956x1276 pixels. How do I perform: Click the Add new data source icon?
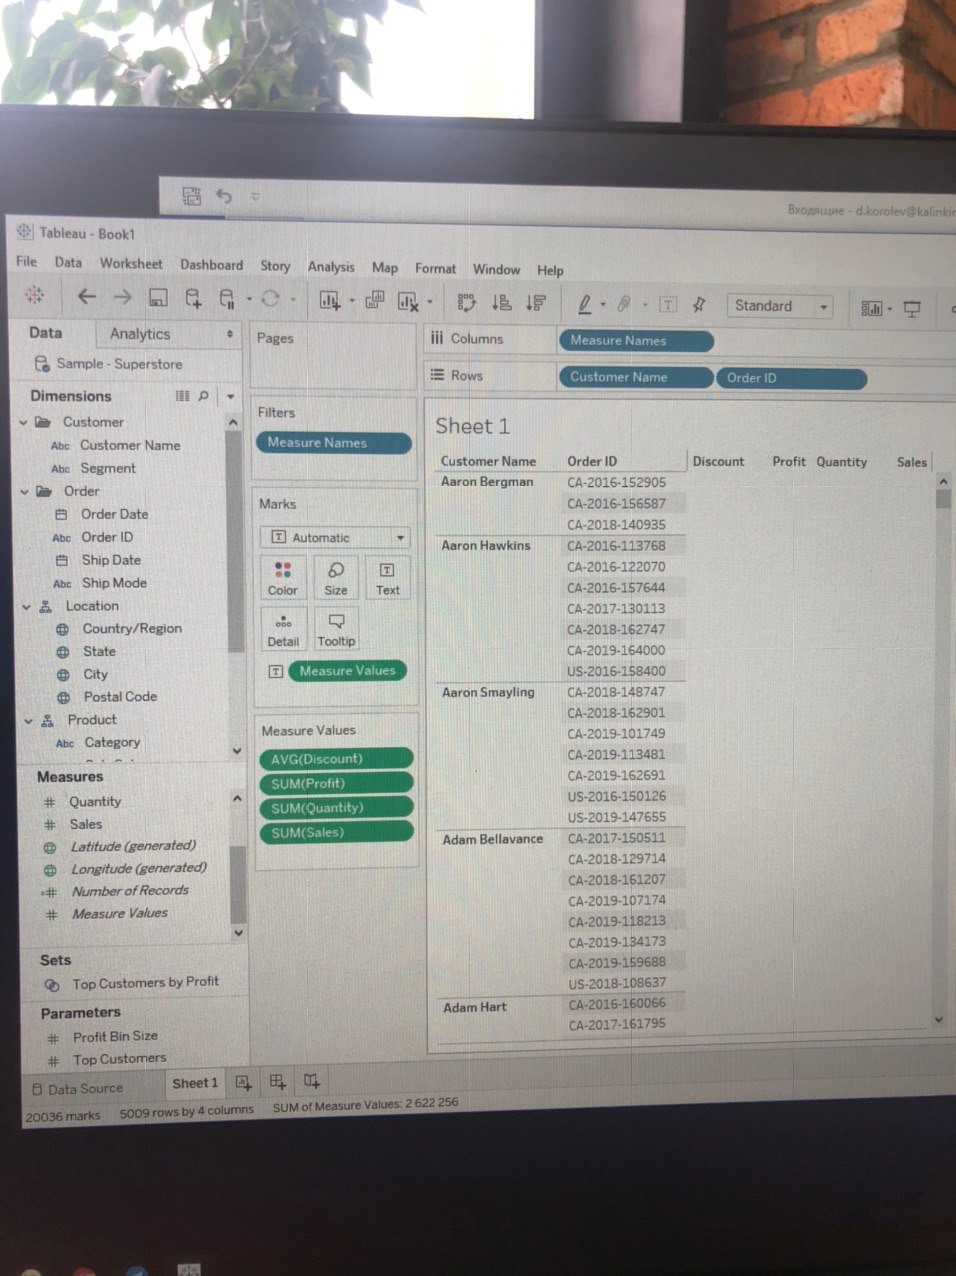tap(193, 297)
